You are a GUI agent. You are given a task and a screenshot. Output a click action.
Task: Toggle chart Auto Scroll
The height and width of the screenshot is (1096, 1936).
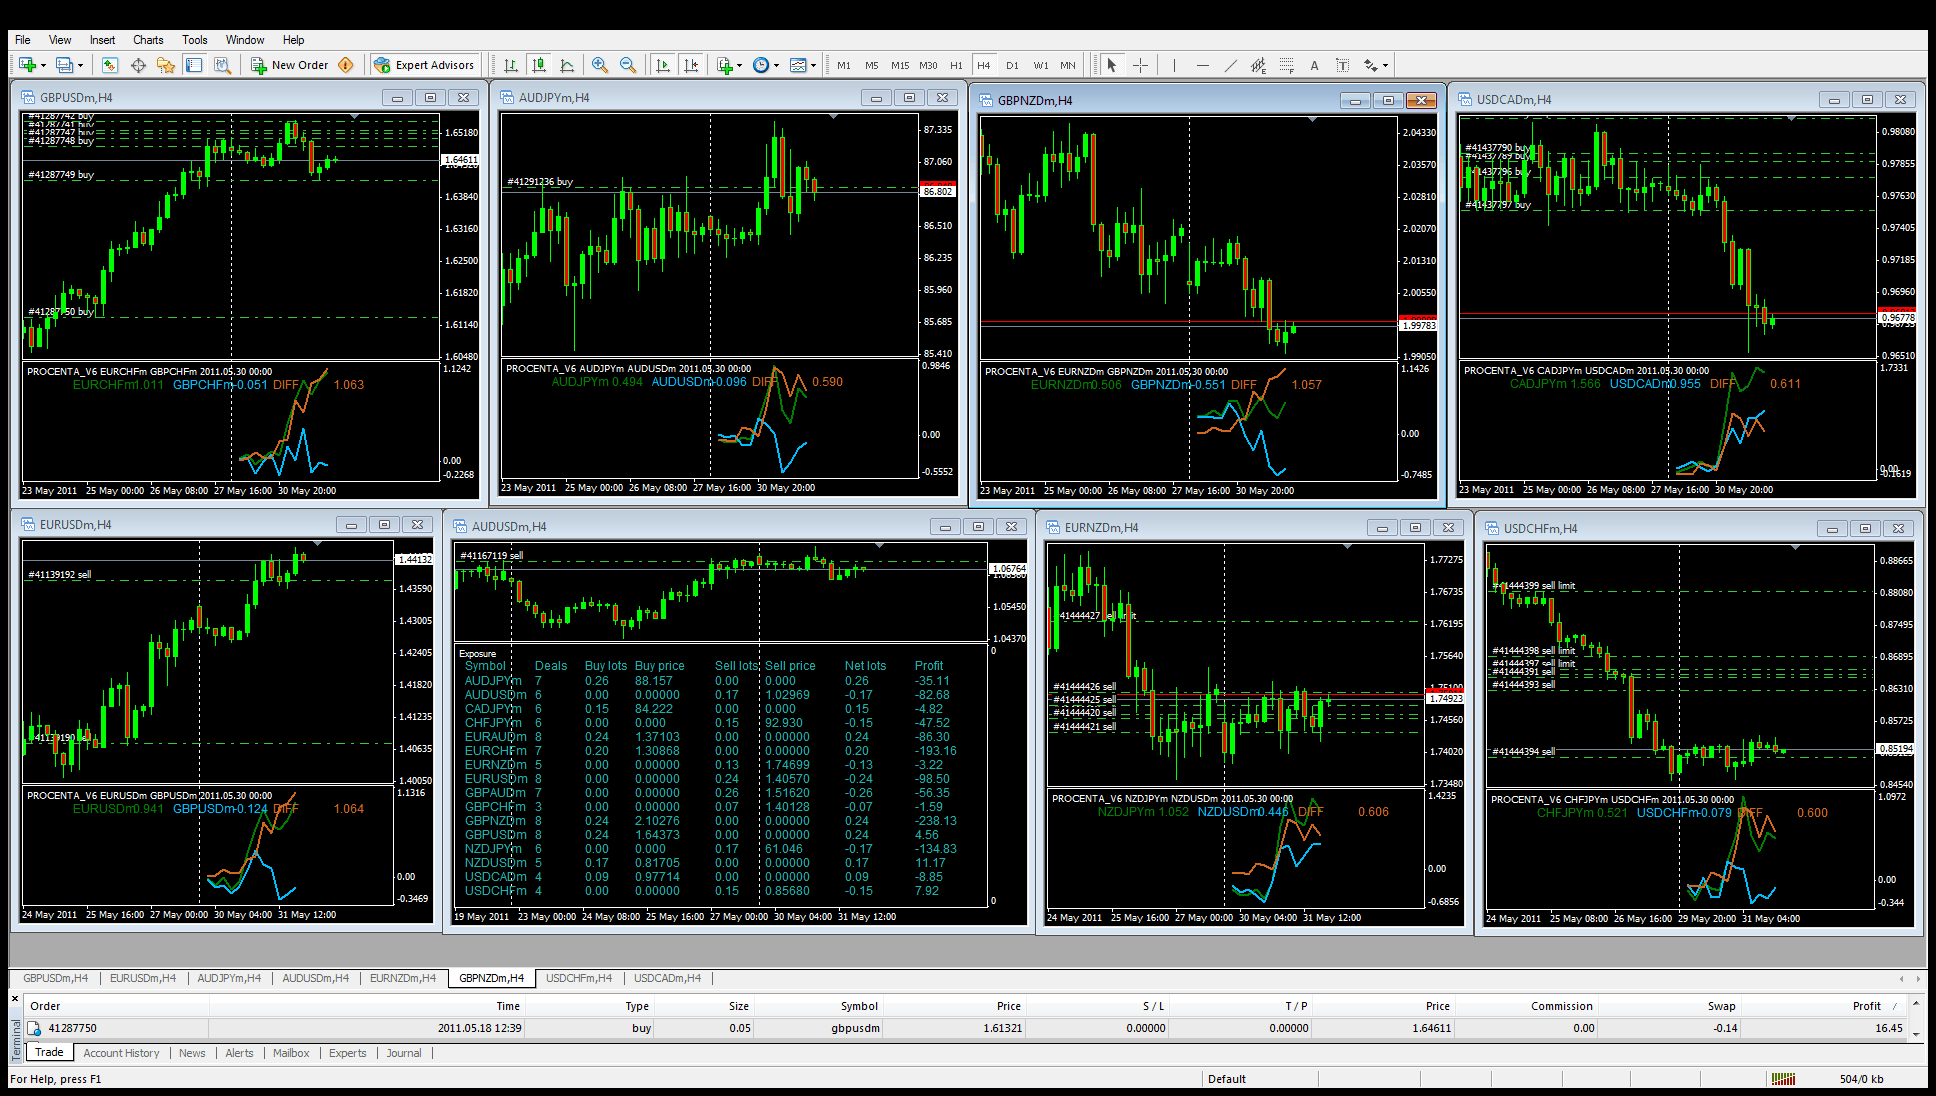tap(662, 65)
